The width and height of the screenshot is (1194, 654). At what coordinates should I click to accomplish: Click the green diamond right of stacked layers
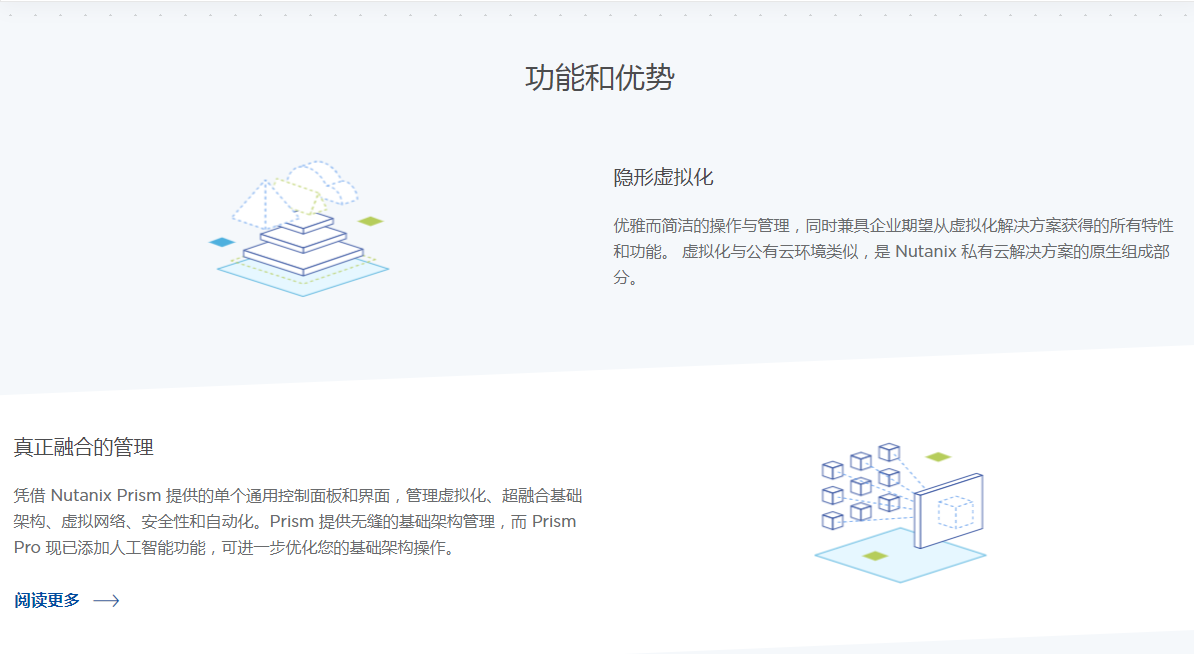(x=371, y=221)
